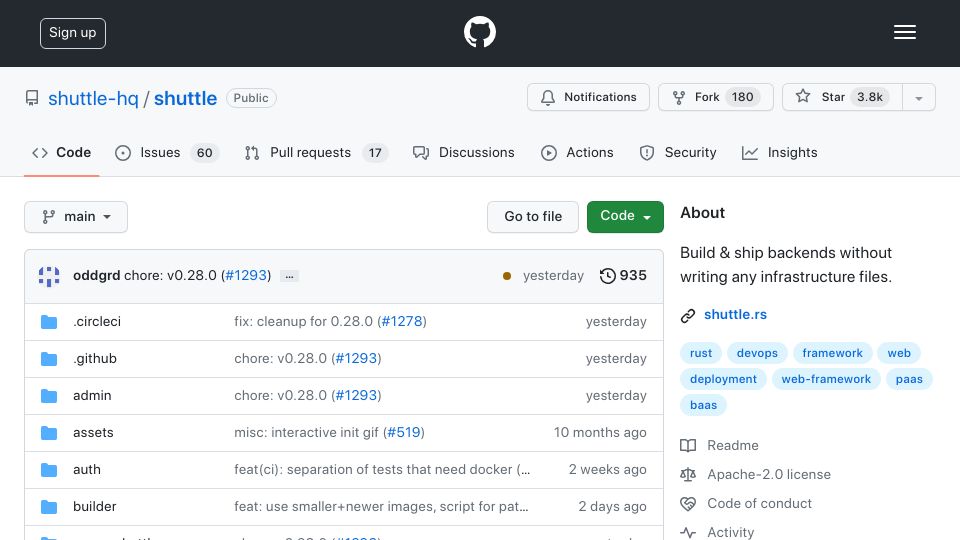
Task: Select the baas topic tag
Action: pos(703,405)
